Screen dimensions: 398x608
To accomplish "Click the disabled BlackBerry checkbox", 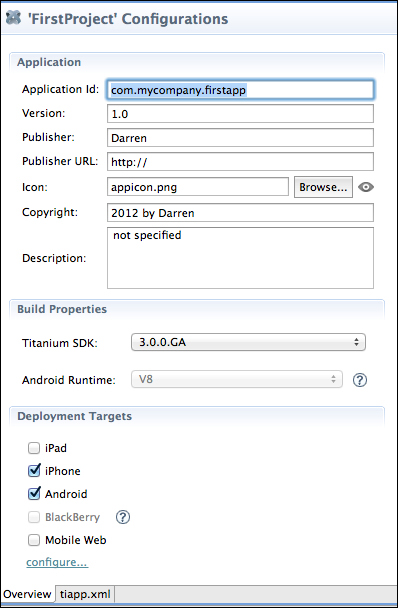I will coord(34,517).
